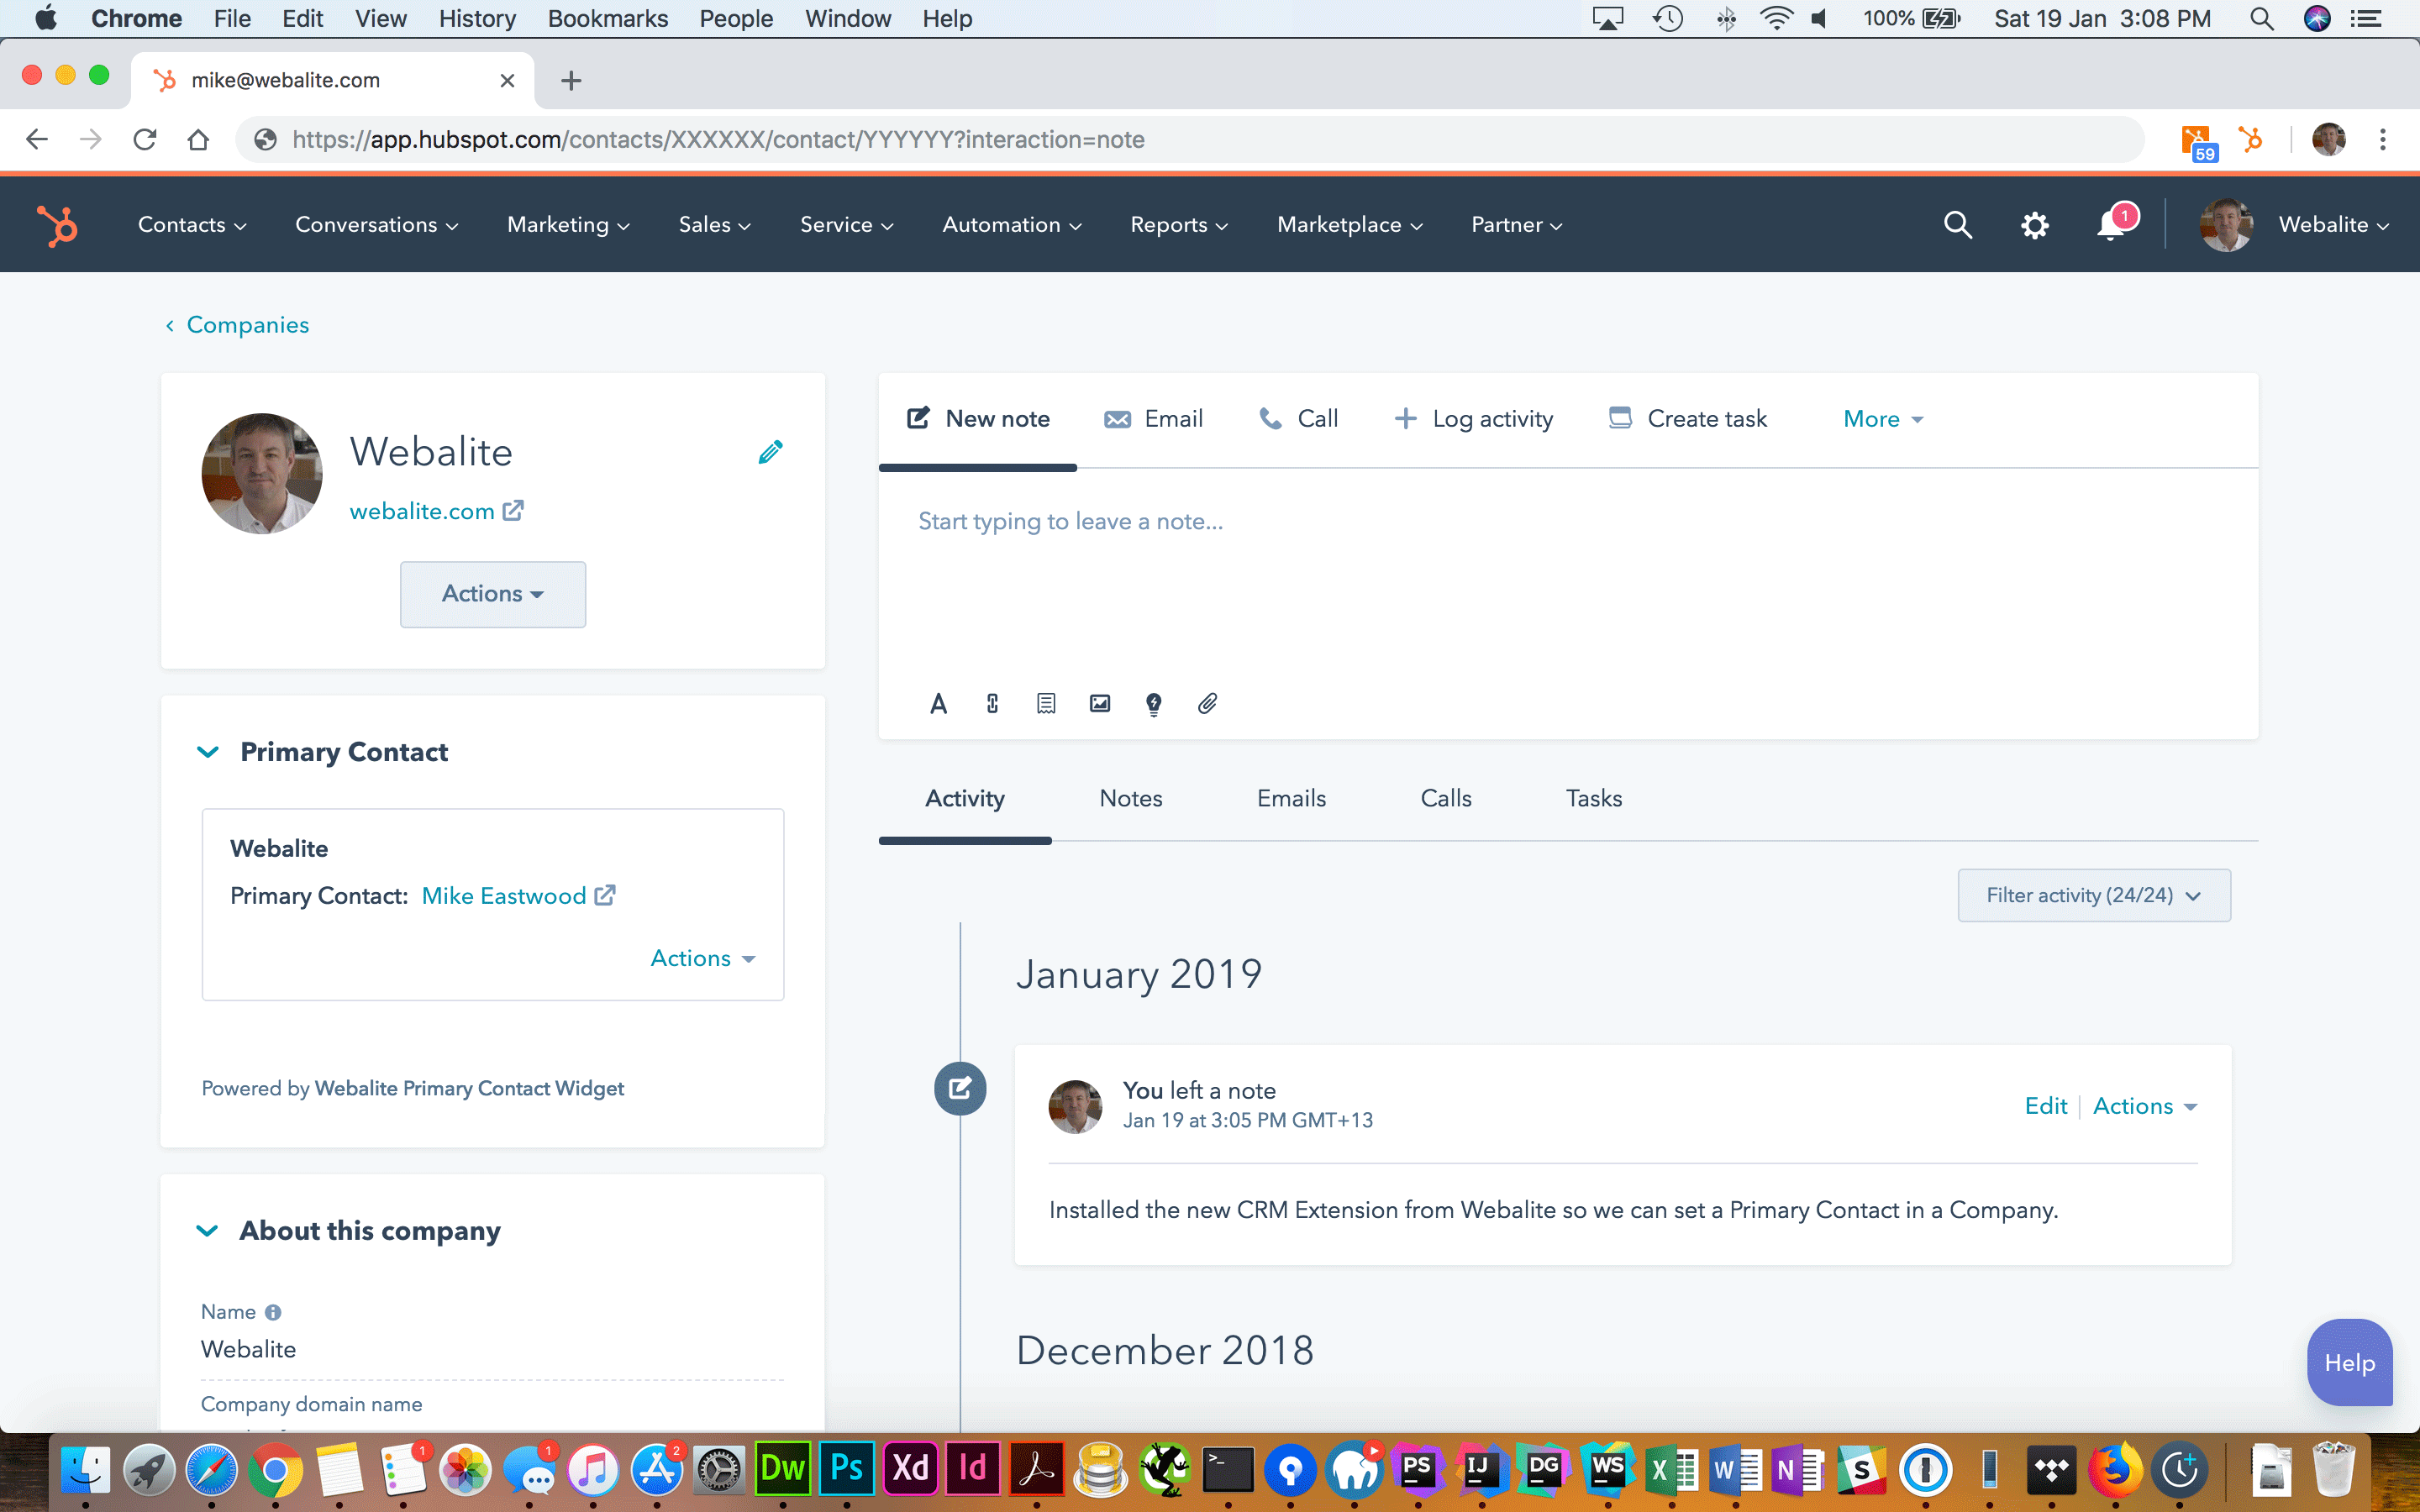Collapse the Primary Contact section
The width and height of the screenshot is (2420, 1512).
tap(209, 751)
